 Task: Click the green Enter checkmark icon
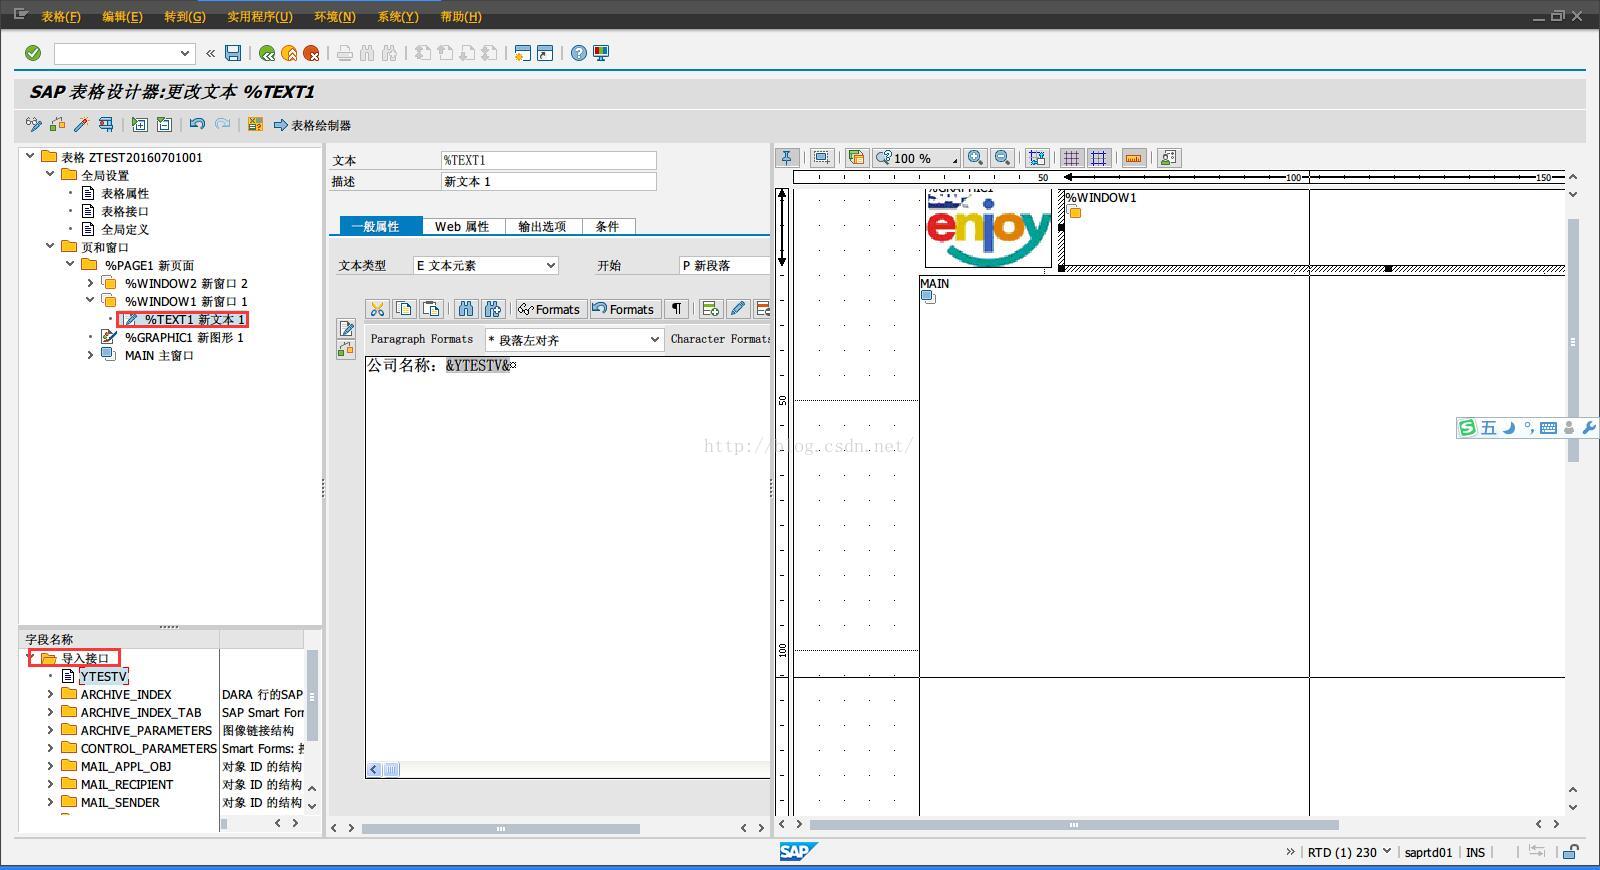[33, 53]
